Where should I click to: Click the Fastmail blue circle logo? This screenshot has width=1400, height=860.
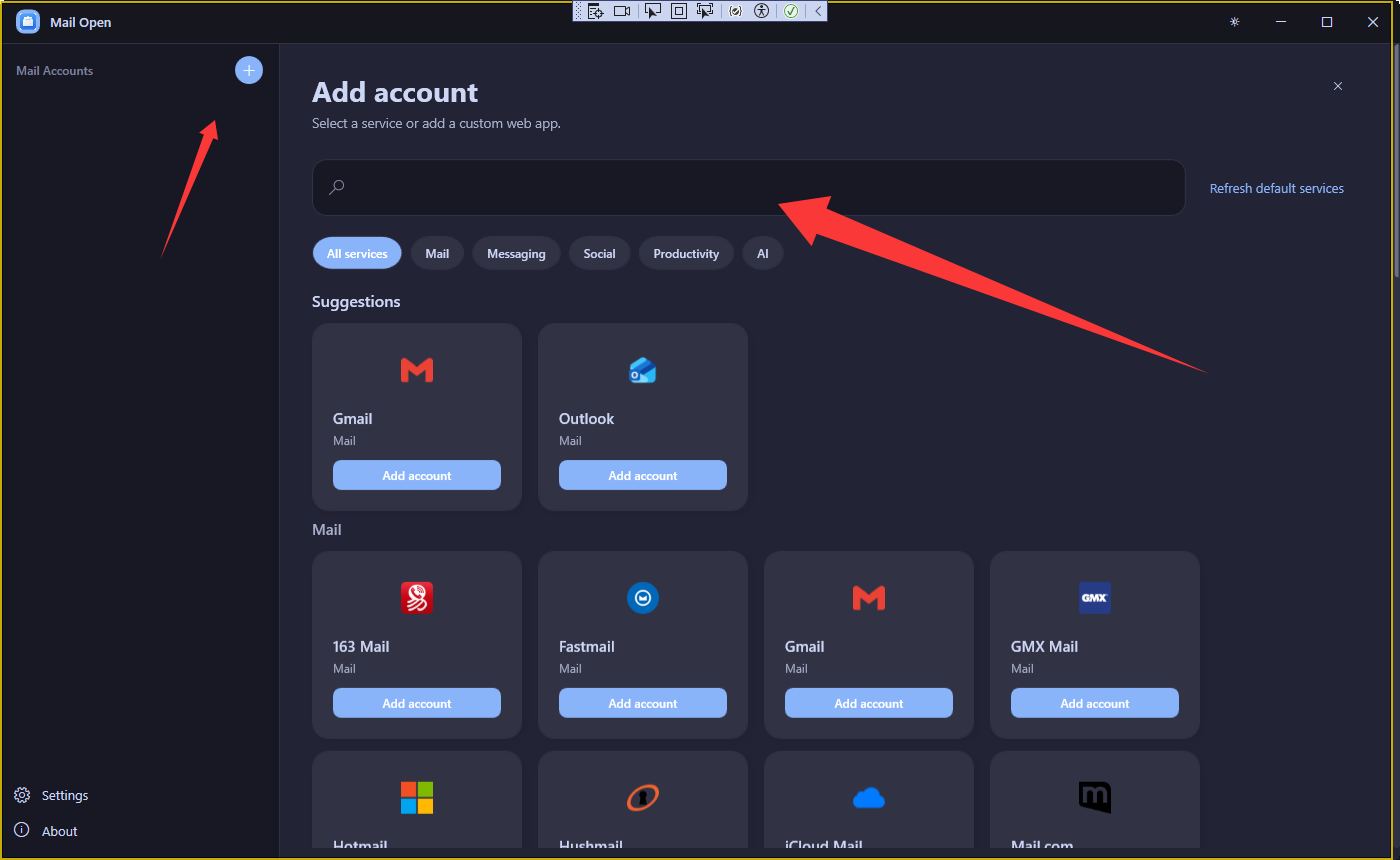[x=643, y=598]
